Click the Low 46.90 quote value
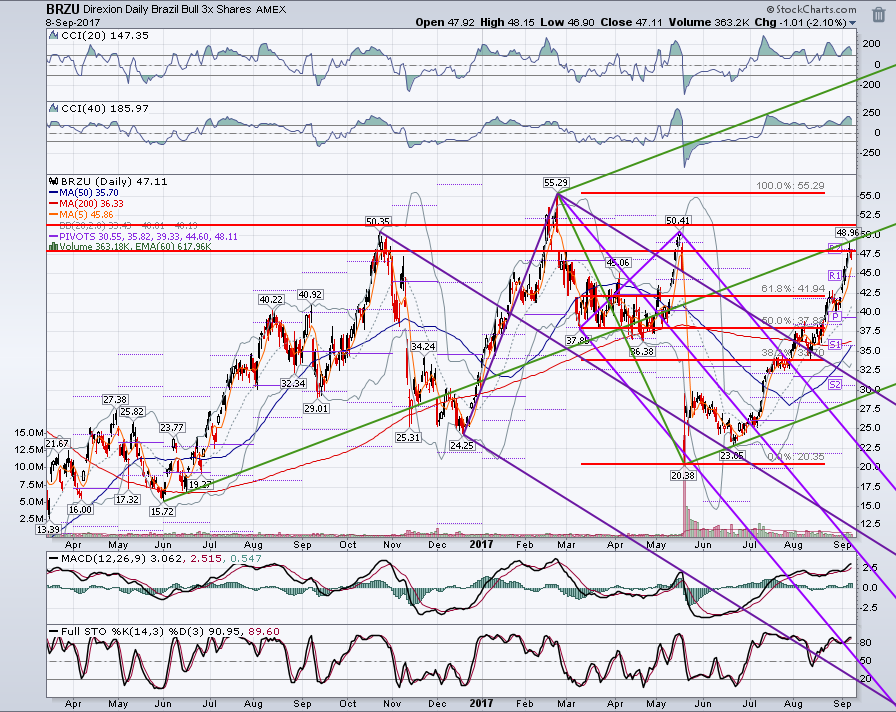Viewport: 896px width, 712px height. point(567,22)
